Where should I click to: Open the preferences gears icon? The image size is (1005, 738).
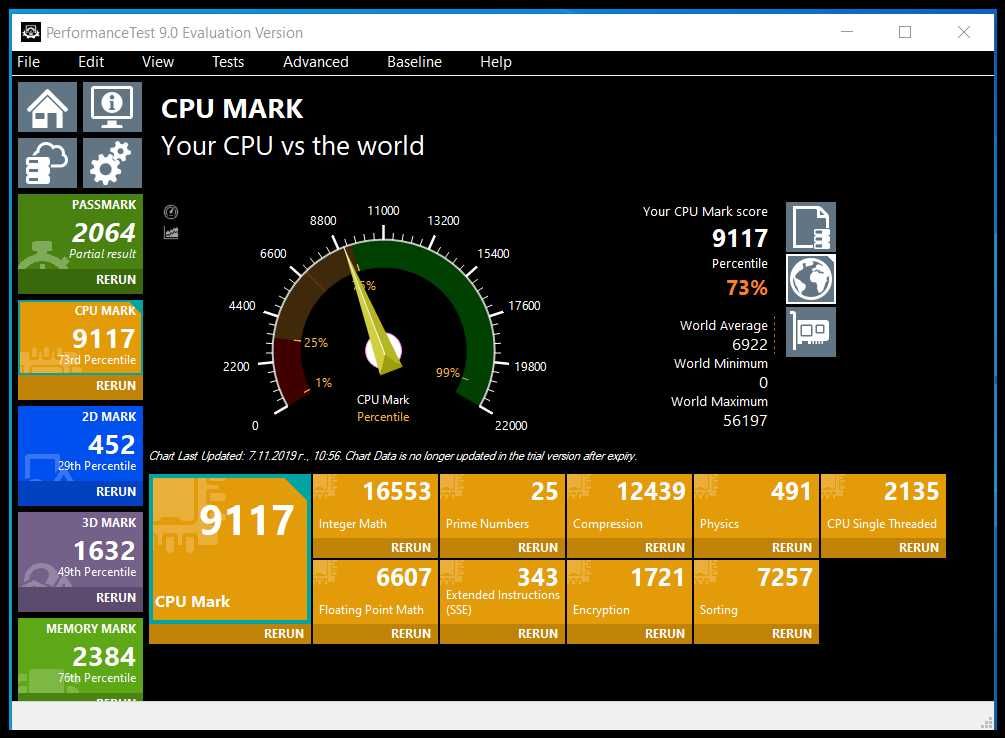coord(112,163)
